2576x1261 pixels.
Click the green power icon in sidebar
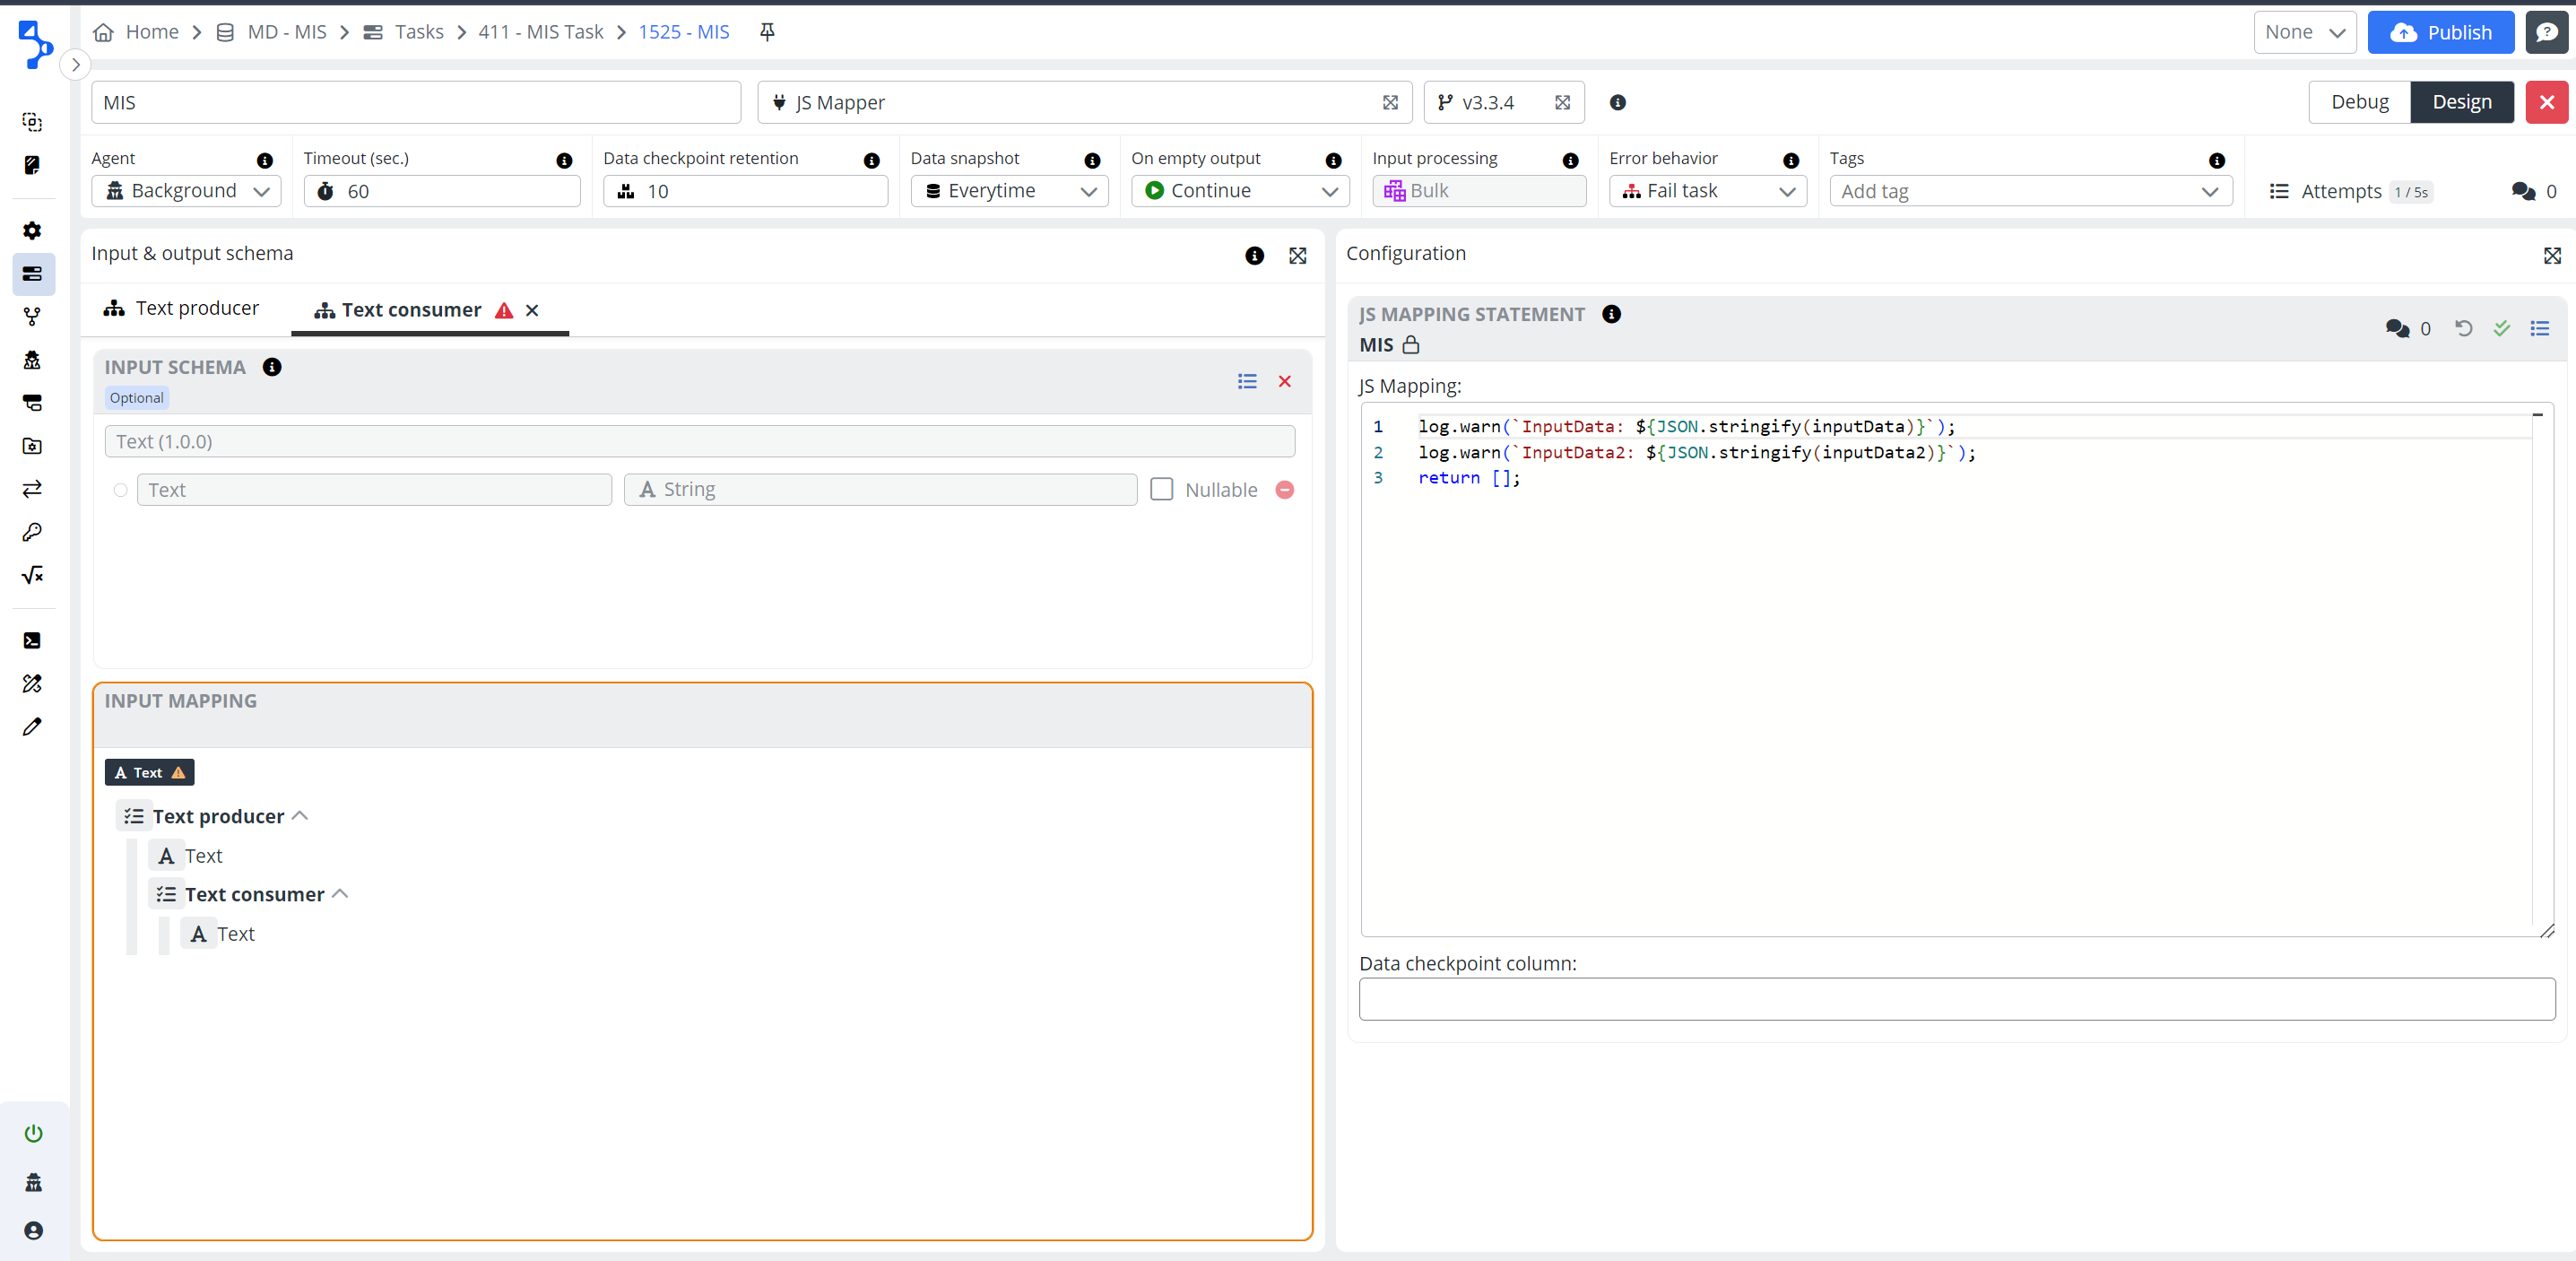pos(33,1133)
